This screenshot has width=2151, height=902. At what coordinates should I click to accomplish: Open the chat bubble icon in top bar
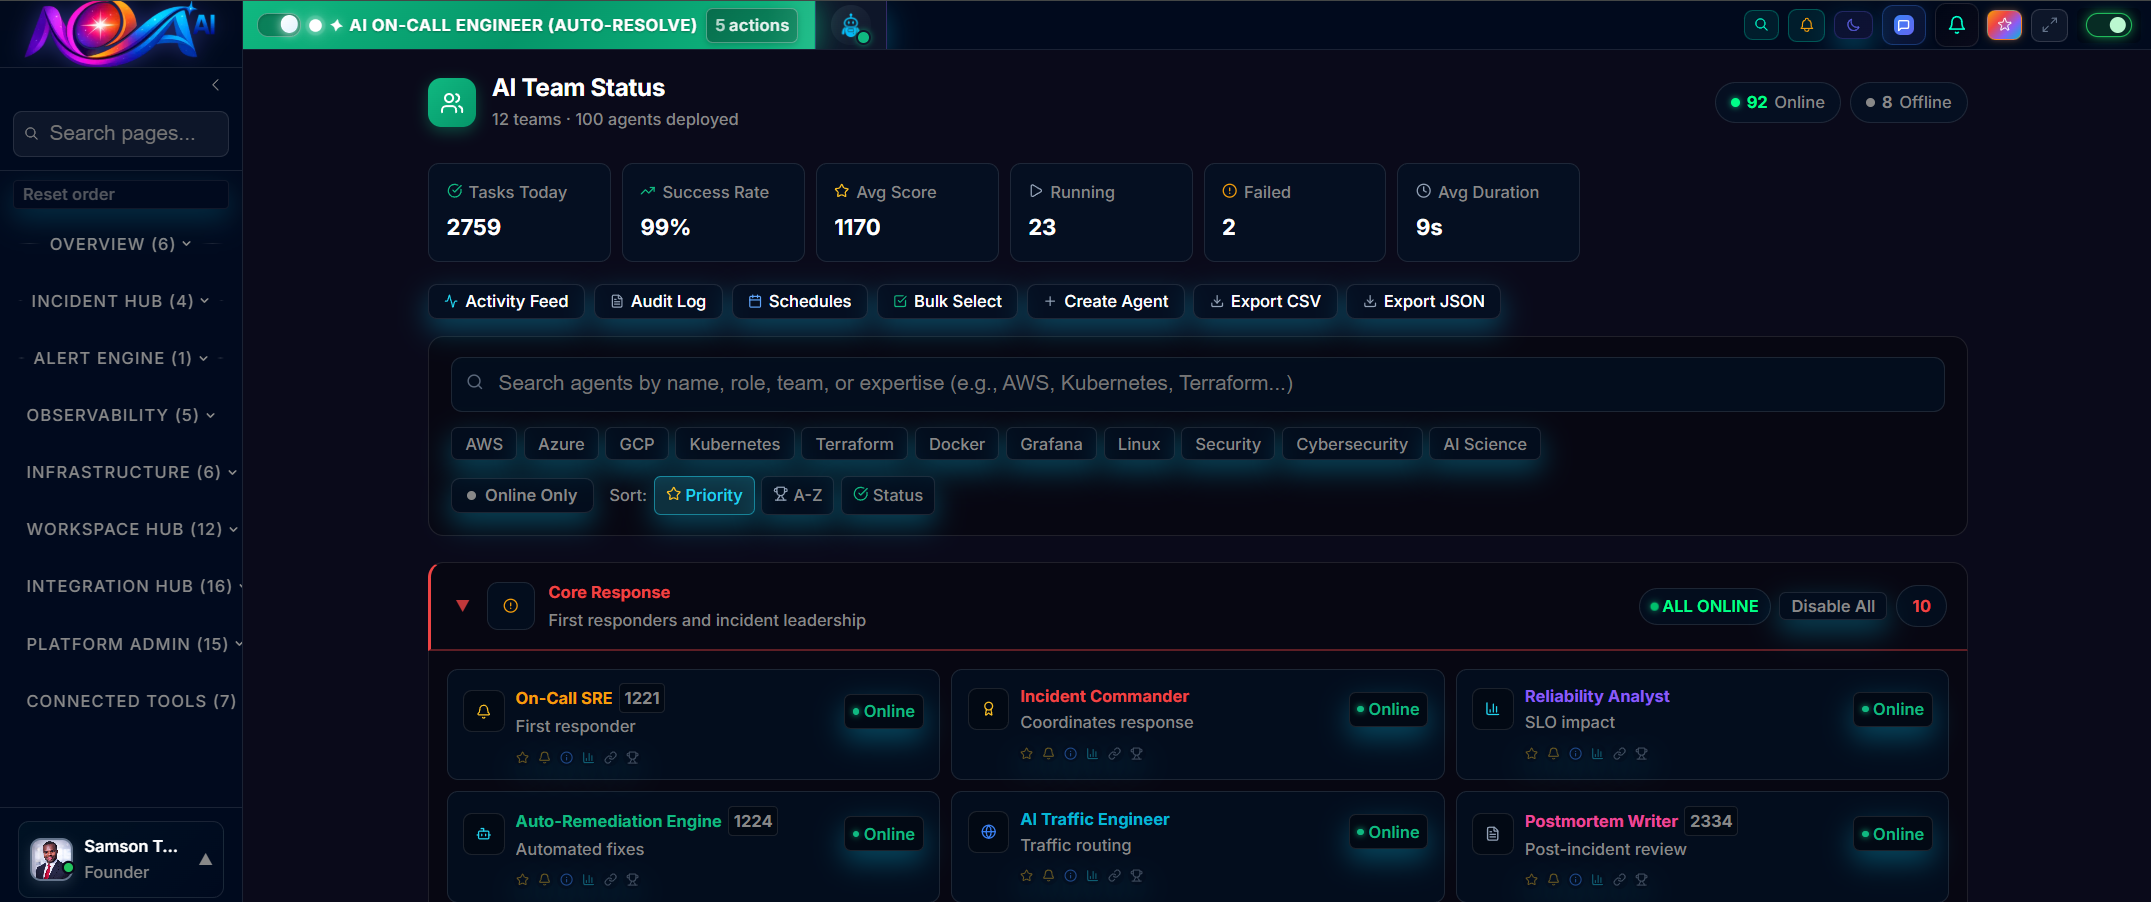point(1904,25)
